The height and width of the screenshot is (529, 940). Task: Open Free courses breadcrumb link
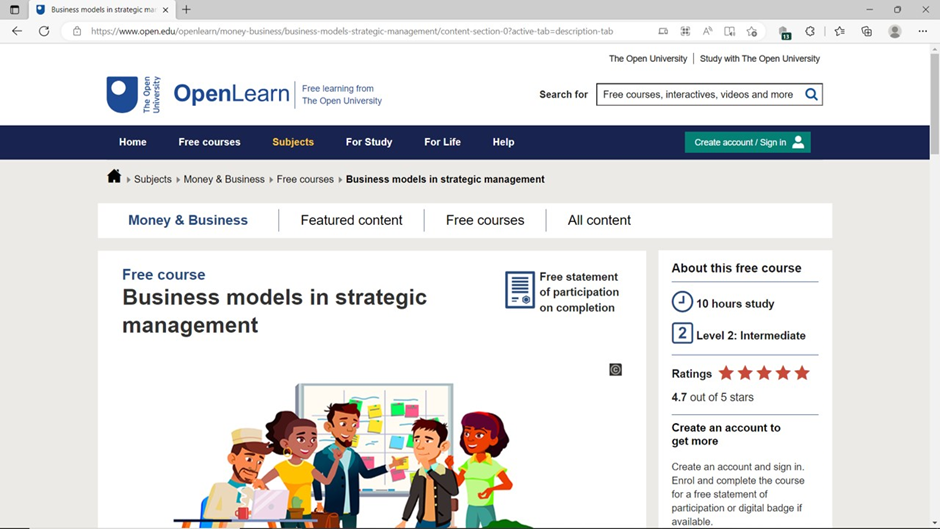(305, 179)
